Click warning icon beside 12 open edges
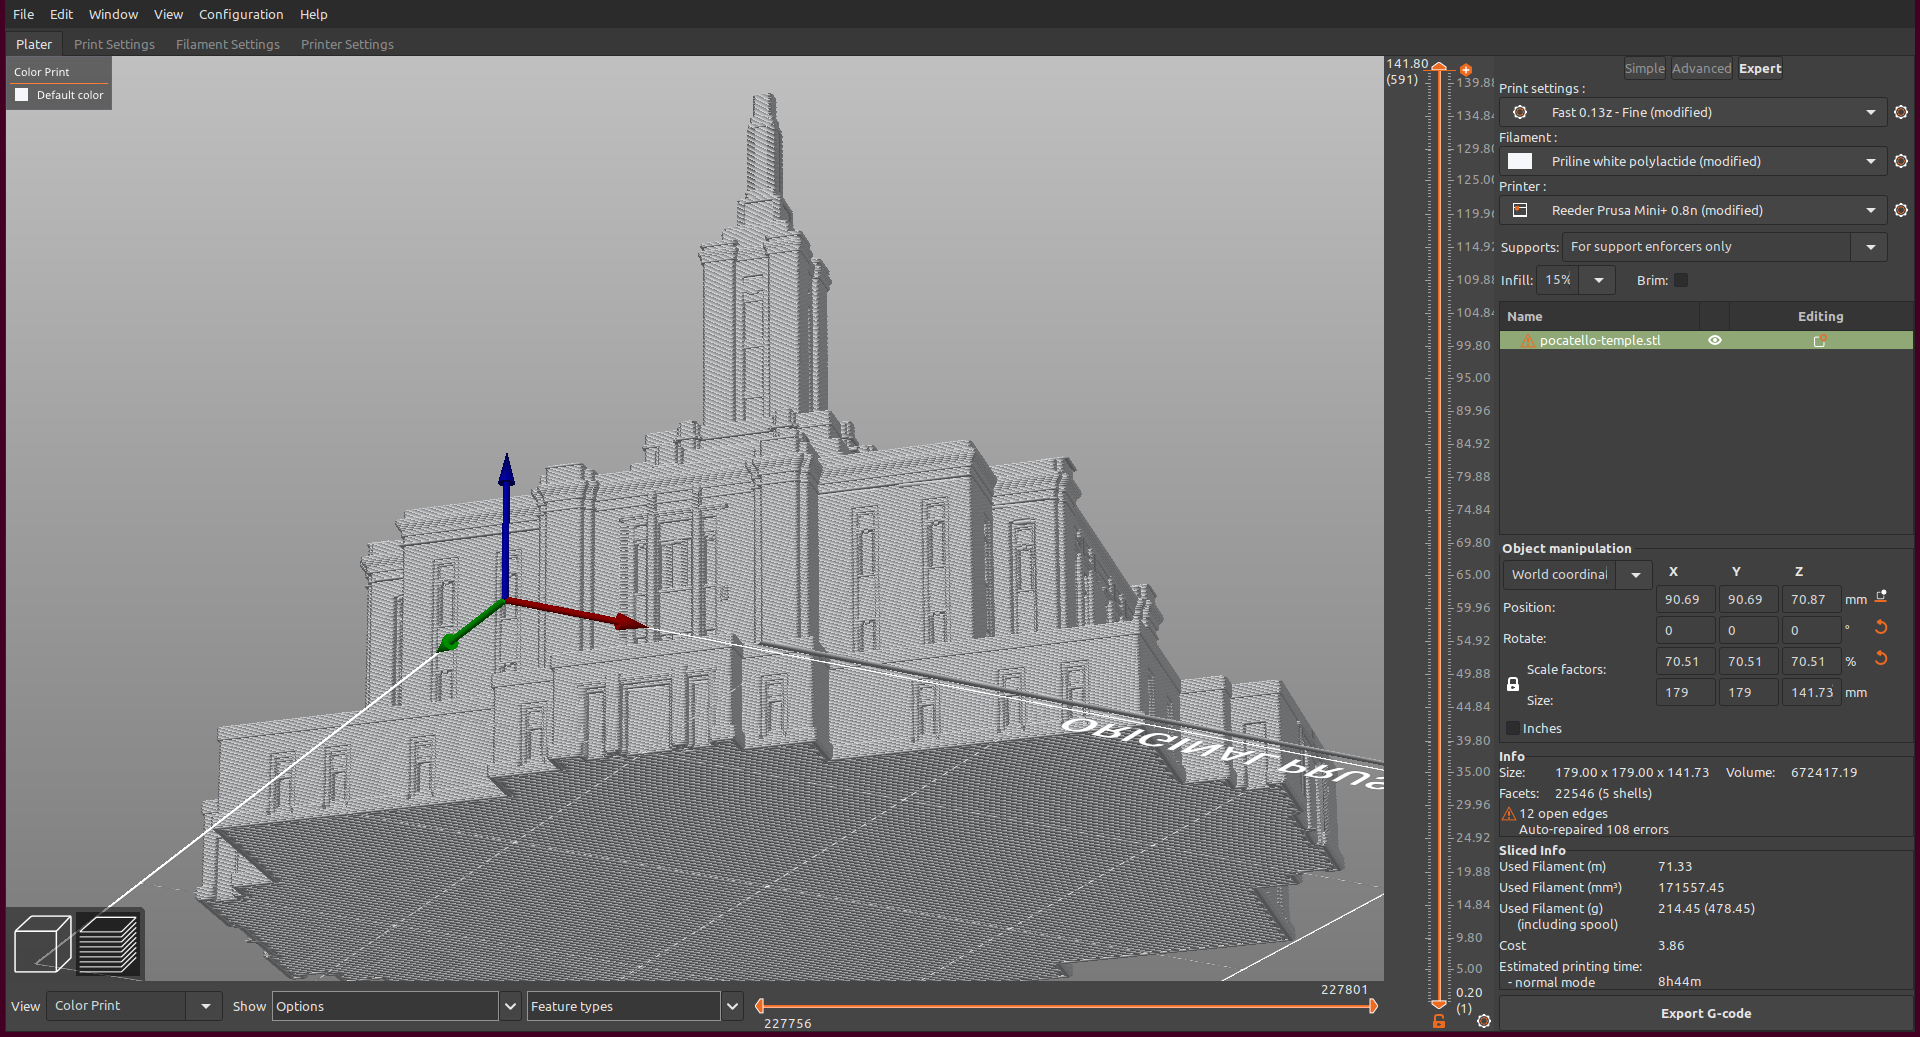 (x=1509, y=814)
